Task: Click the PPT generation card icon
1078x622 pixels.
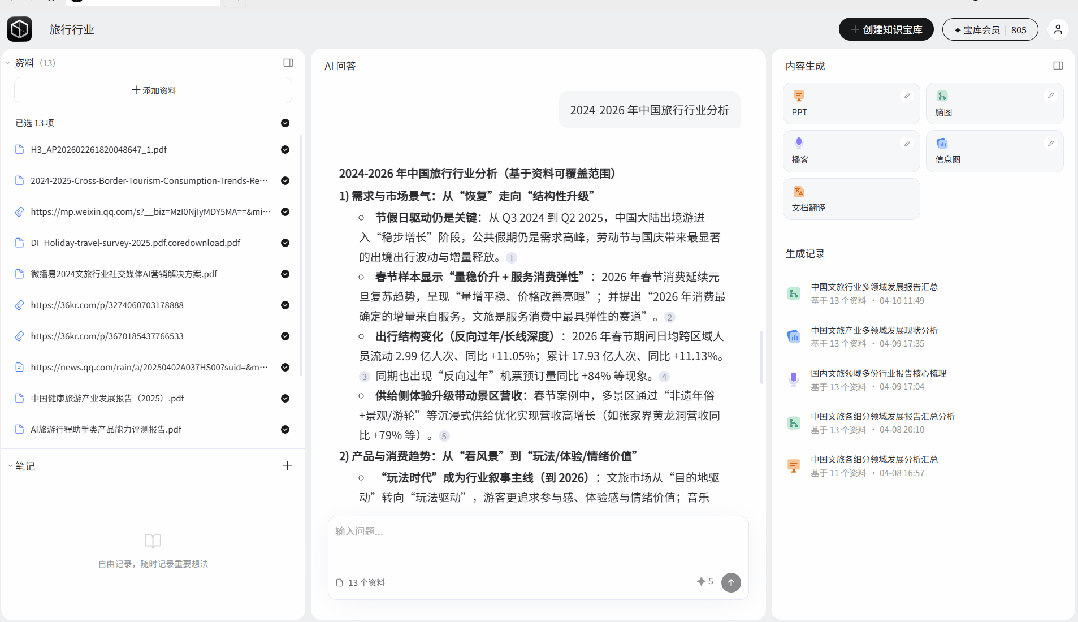Action: (x=799, y=96)
